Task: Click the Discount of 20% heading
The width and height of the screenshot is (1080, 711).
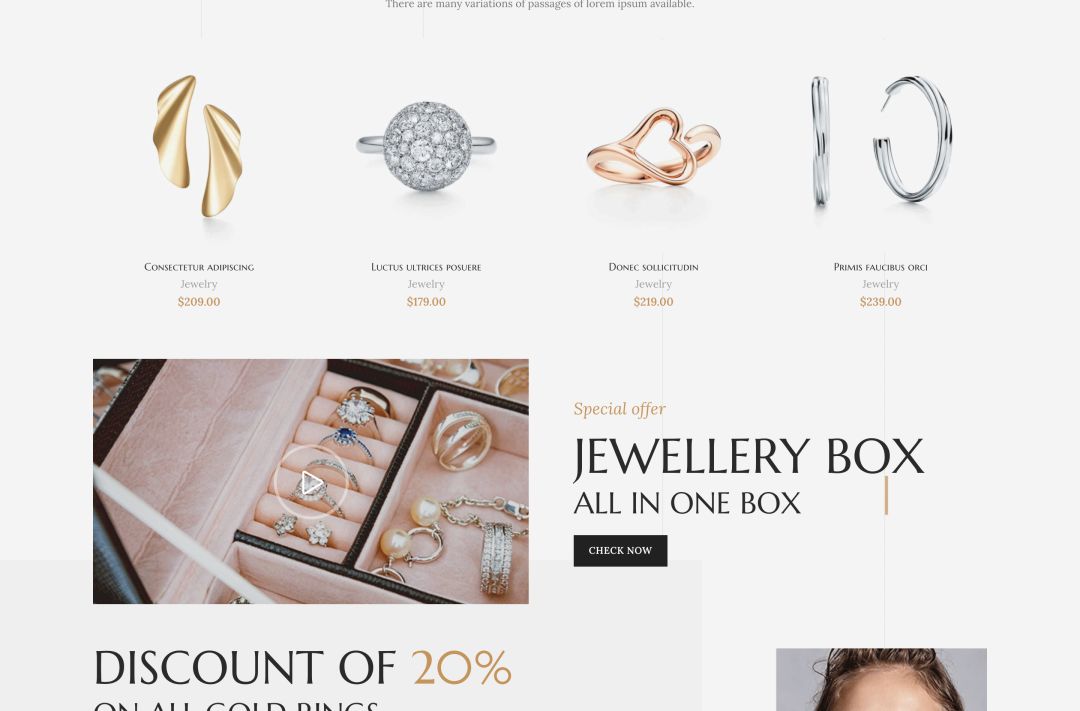Action: point(302,668)
